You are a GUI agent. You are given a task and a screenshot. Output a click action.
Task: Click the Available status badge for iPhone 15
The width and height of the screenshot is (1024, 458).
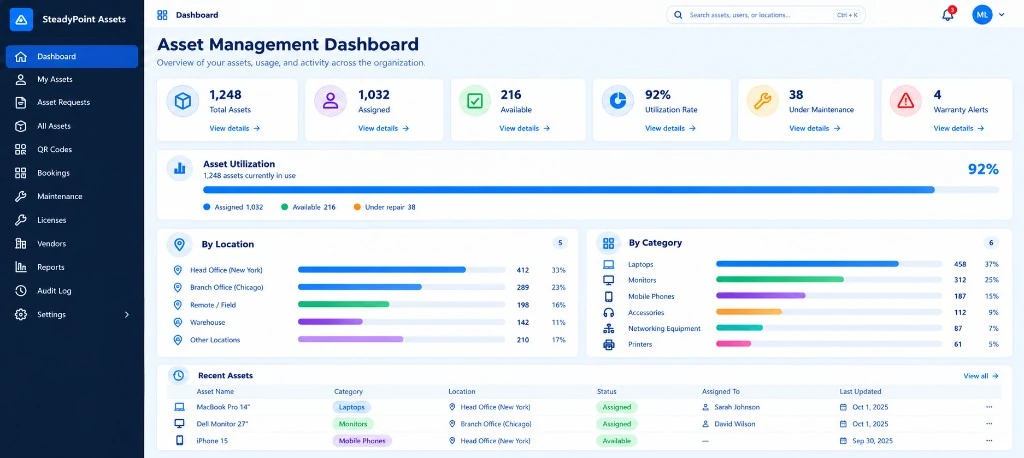[616, 441]
